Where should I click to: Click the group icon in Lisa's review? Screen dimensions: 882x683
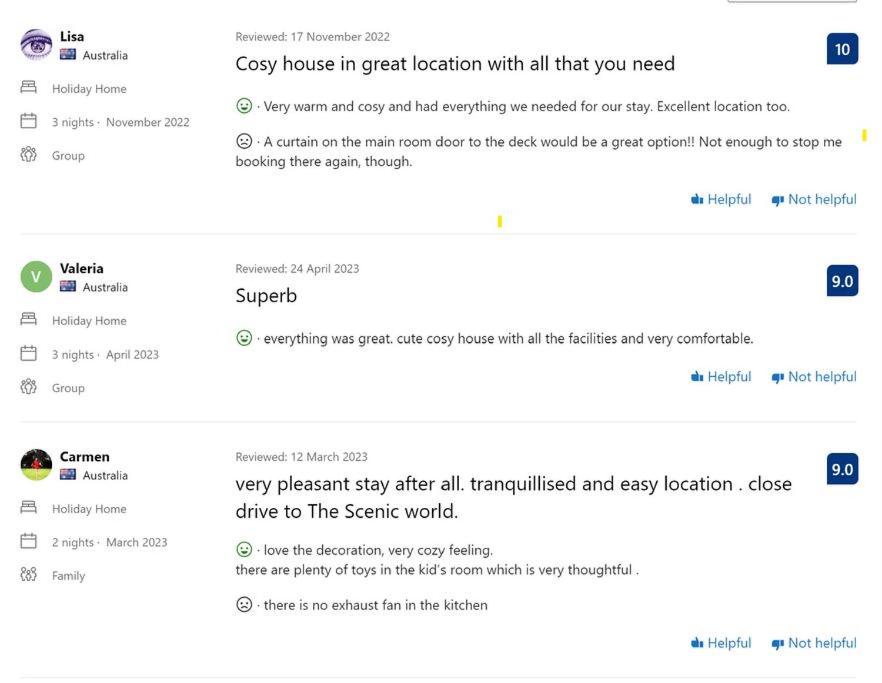coord(28,155)
